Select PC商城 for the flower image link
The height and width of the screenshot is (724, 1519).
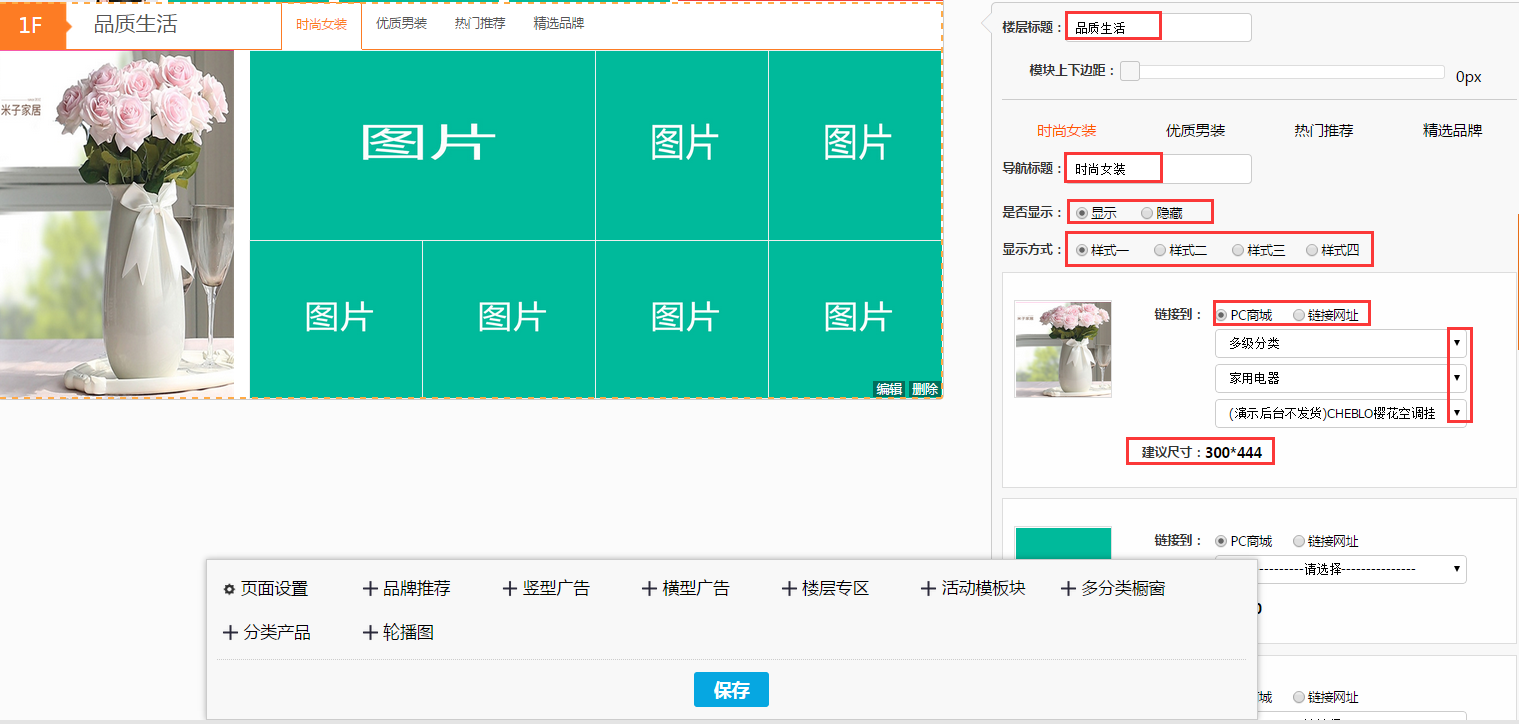click(x=1221, y=315)
